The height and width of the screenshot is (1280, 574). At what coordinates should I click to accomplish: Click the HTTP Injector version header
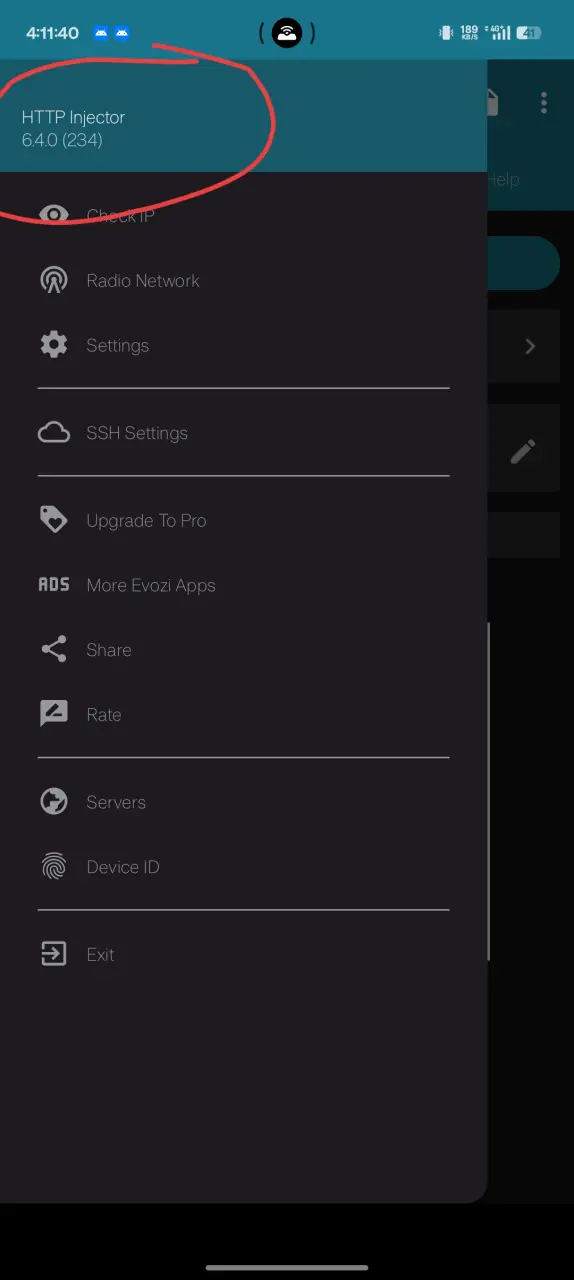[74, 128]
